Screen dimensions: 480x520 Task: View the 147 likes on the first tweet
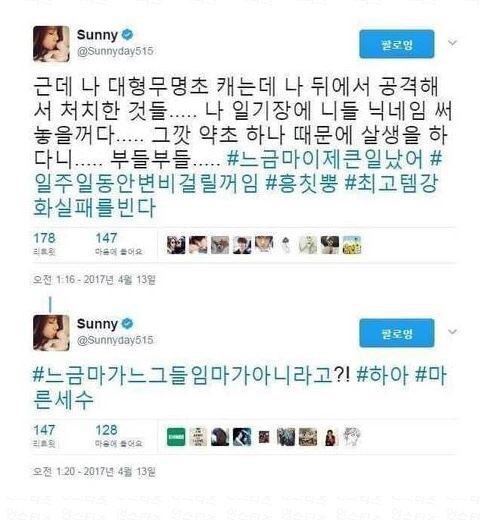click(119, 243)
